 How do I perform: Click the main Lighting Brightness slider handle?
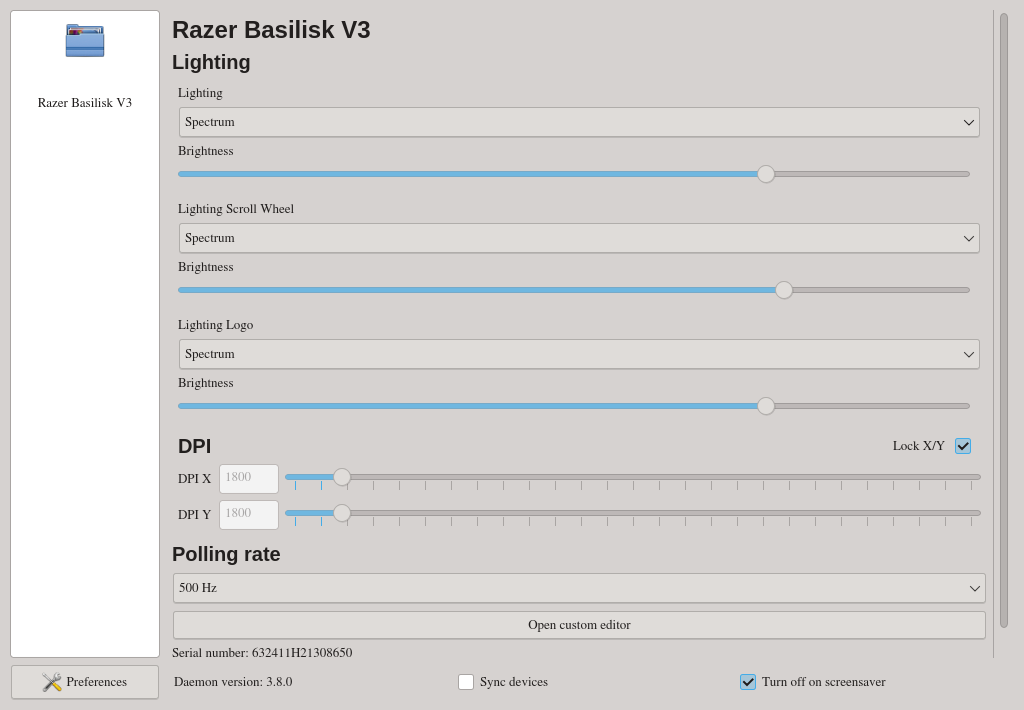tap(766, 174)
